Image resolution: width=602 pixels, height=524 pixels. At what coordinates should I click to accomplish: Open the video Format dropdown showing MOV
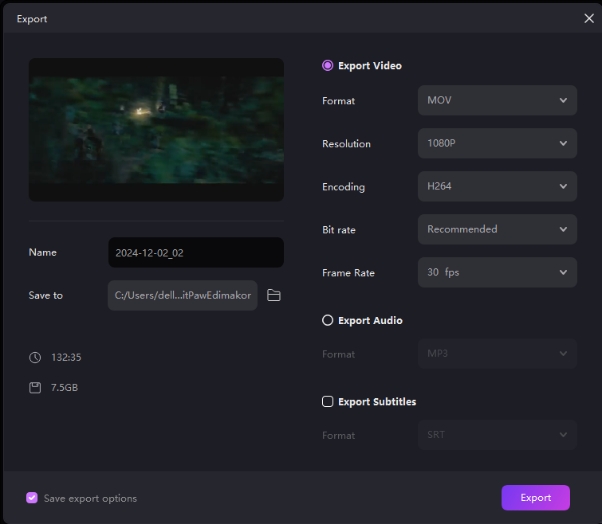point(497,101)
